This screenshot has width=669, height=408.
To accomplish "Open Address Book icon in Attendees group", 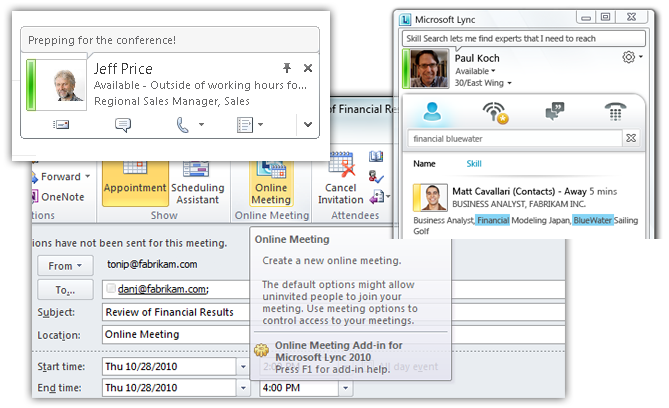I will (x=376, y=156).
